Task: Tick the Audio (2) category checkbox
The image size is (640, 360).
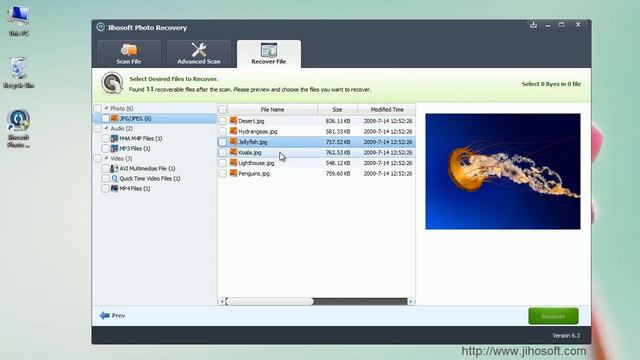Action: coord(98,129)
